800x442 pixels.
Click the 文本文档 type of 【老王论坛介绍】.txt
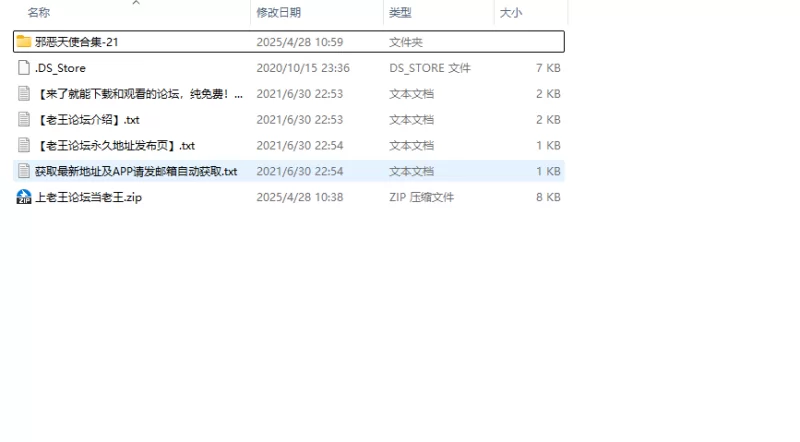point(411,120)
